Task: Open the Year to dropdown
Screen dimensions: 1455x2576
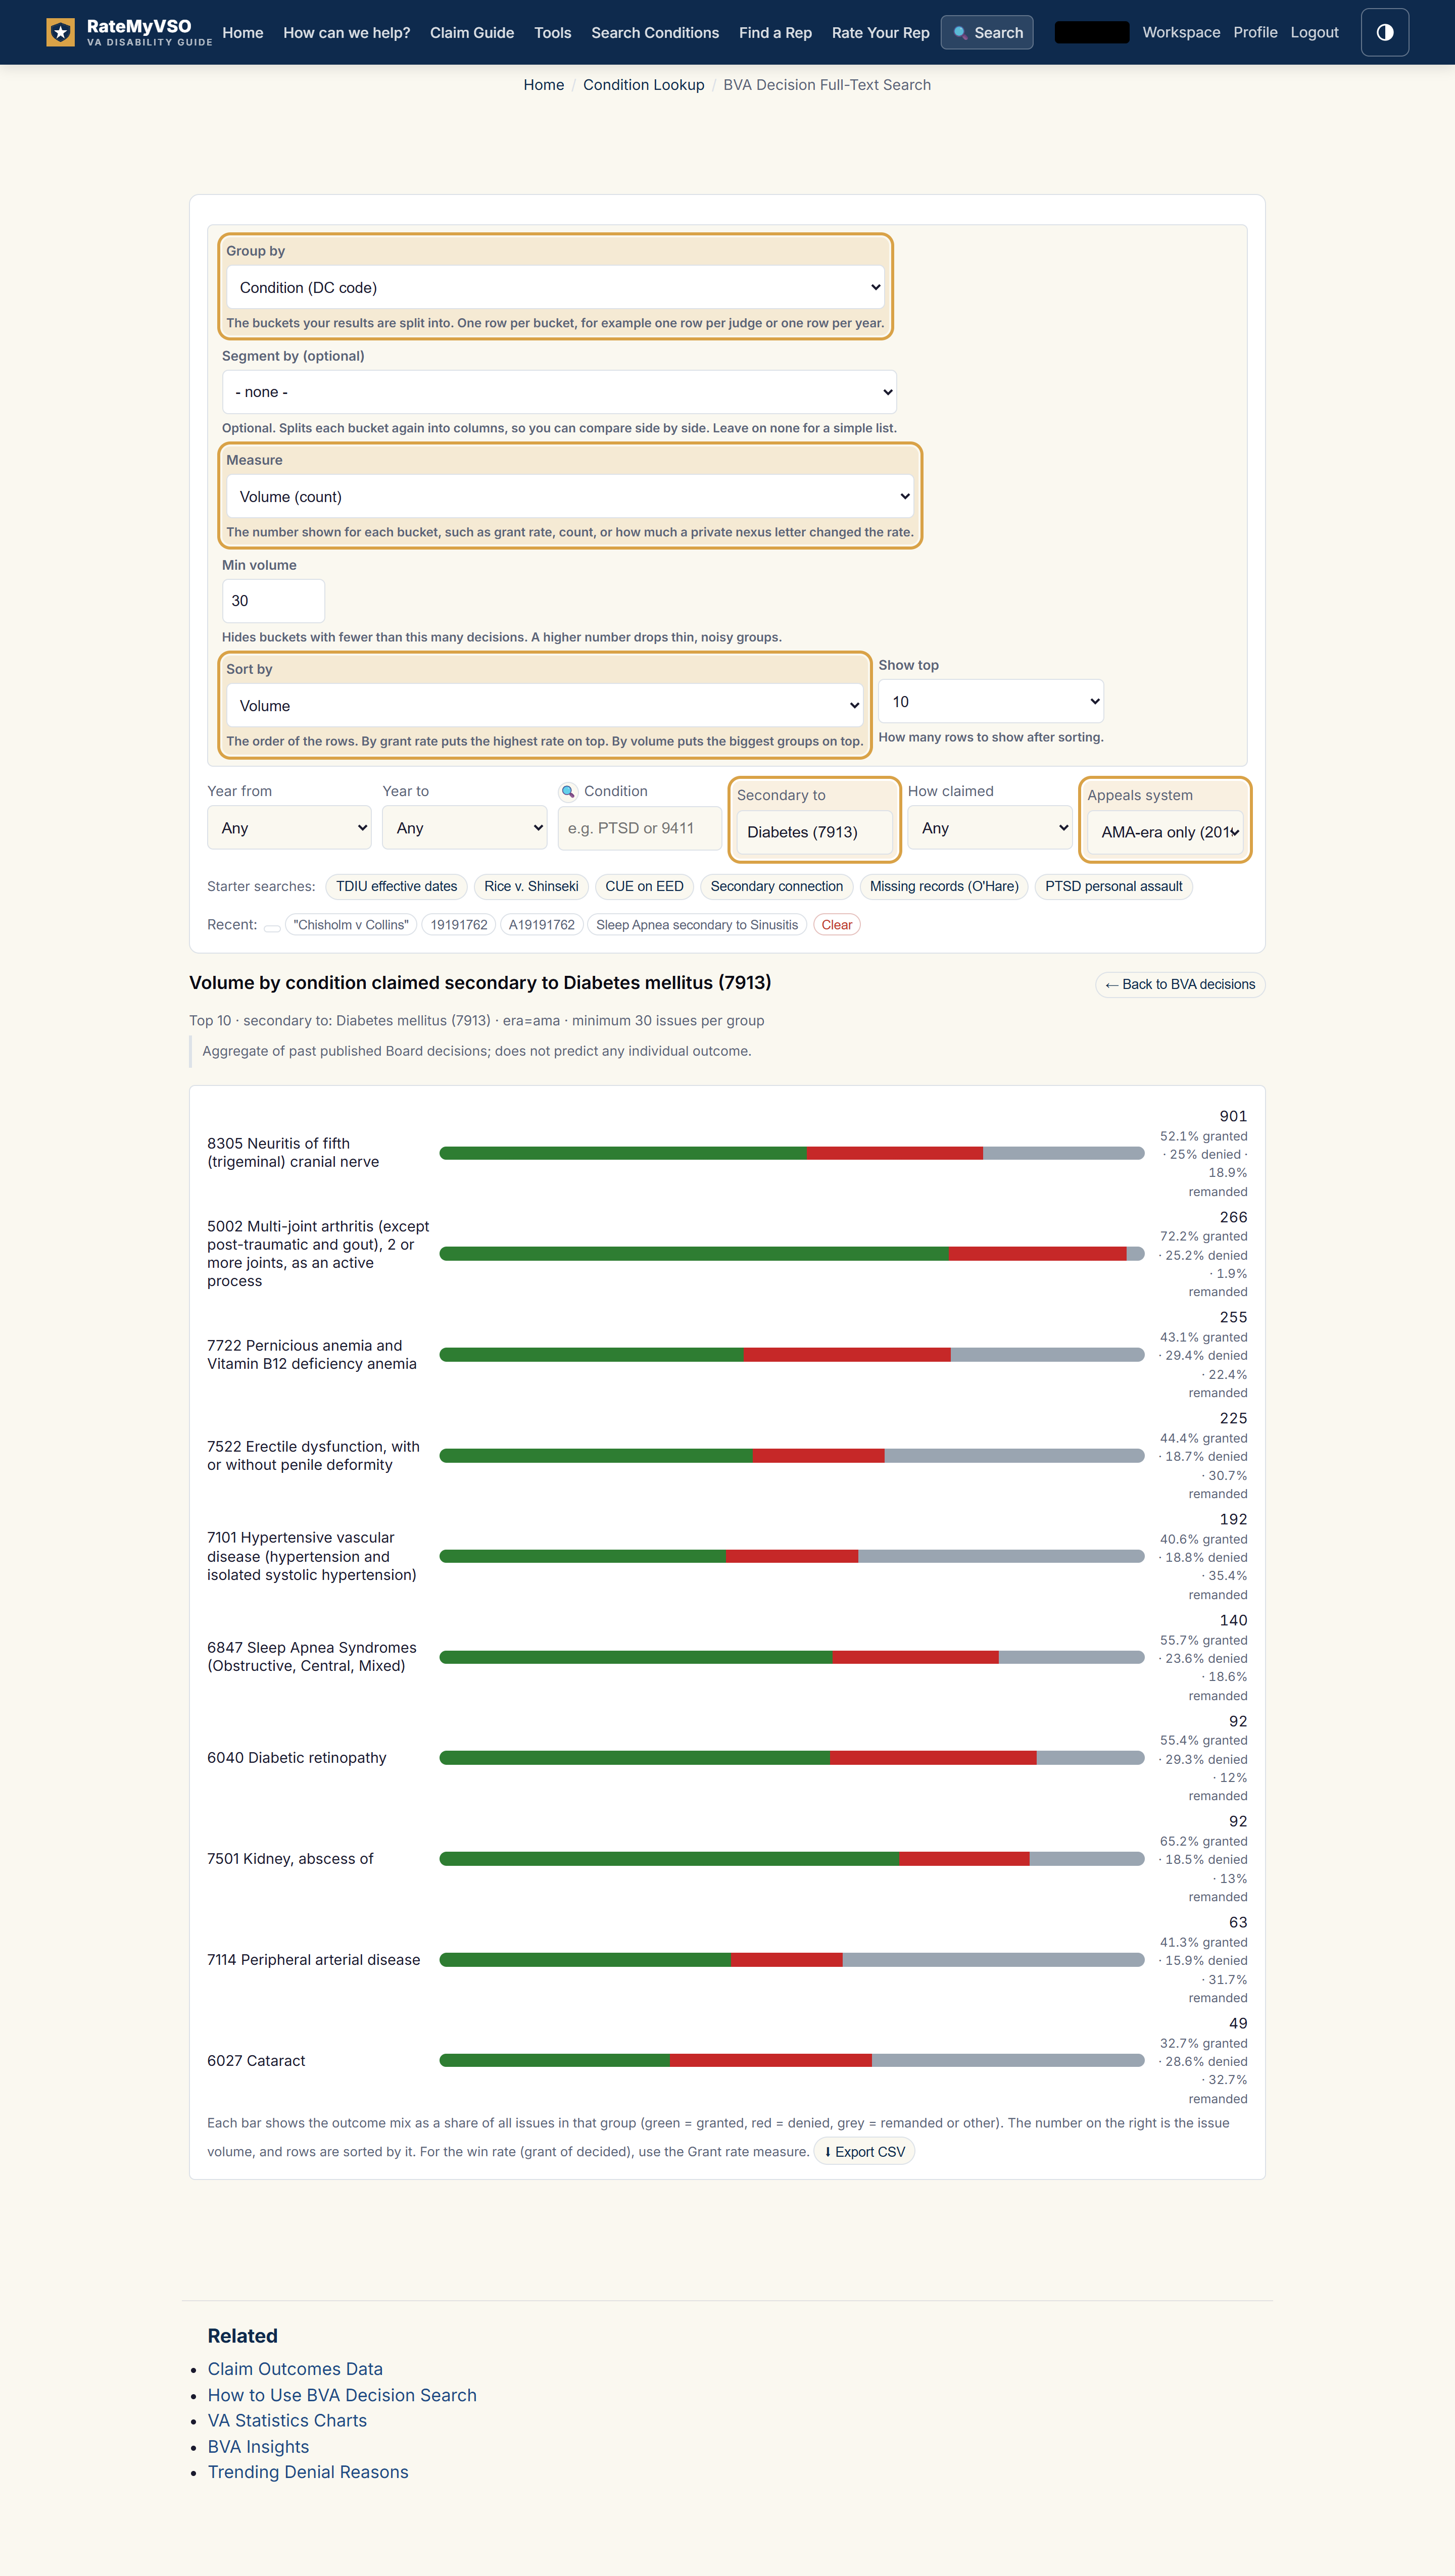Action: (464, 828)
